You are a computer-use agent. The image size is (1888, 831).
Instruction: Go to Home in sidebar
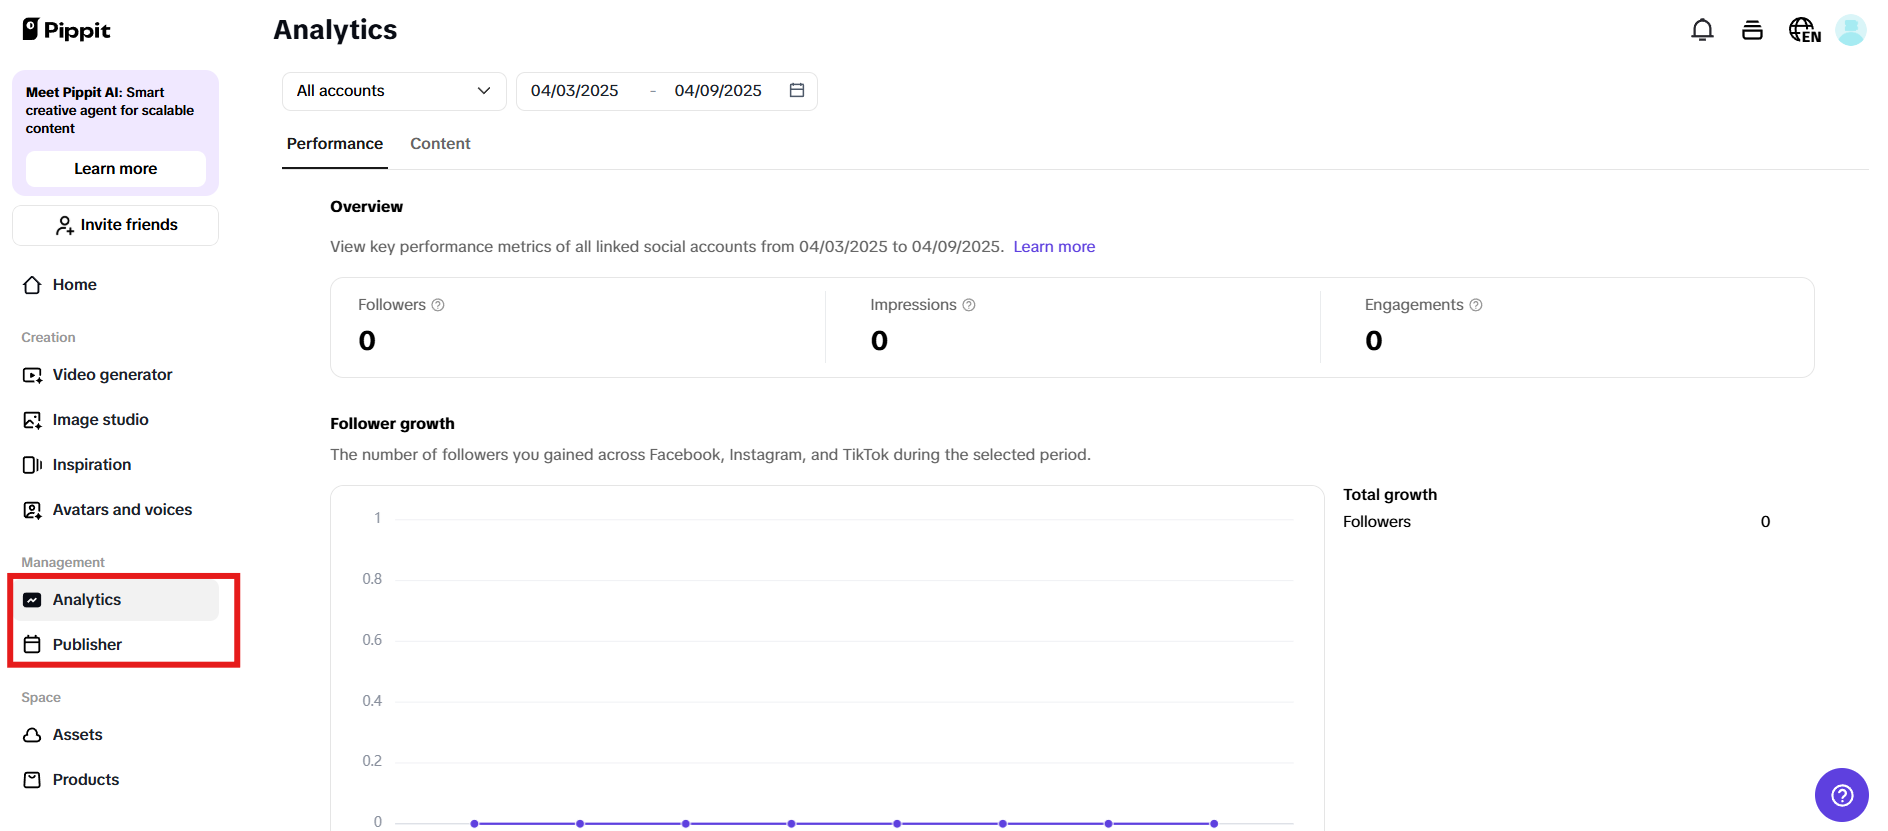click(x=115, y=285)
